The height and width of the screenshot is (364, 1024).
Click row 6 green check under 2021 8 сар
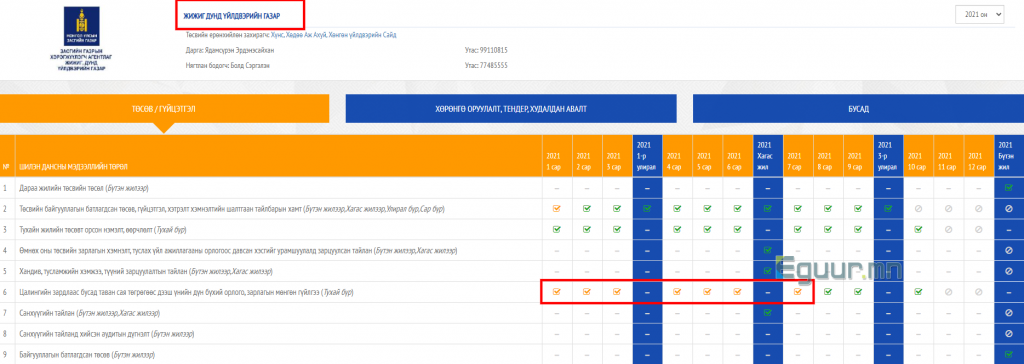(x=828, y=292)
